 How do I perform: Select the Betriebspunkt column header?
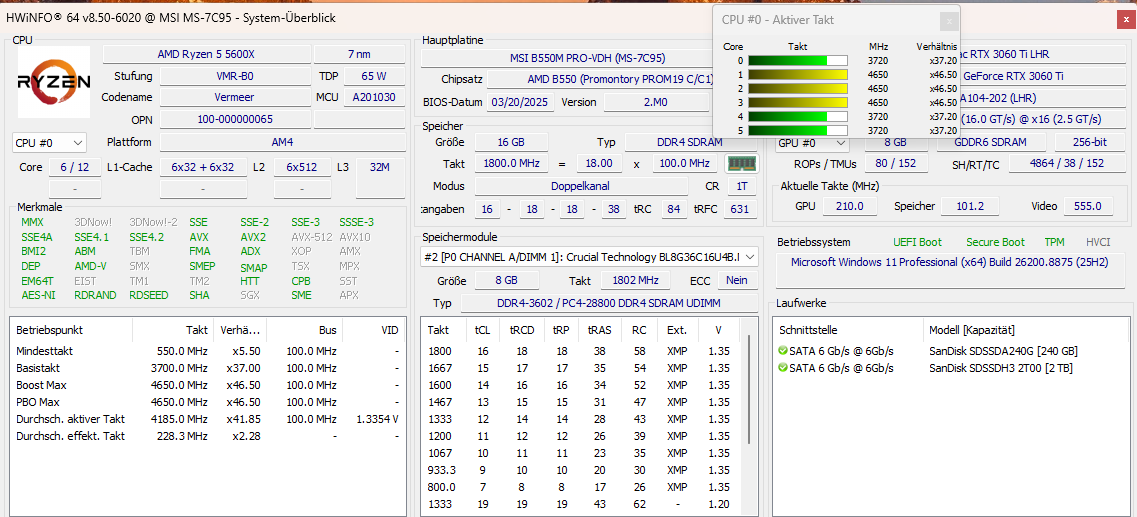click(71, 330)
